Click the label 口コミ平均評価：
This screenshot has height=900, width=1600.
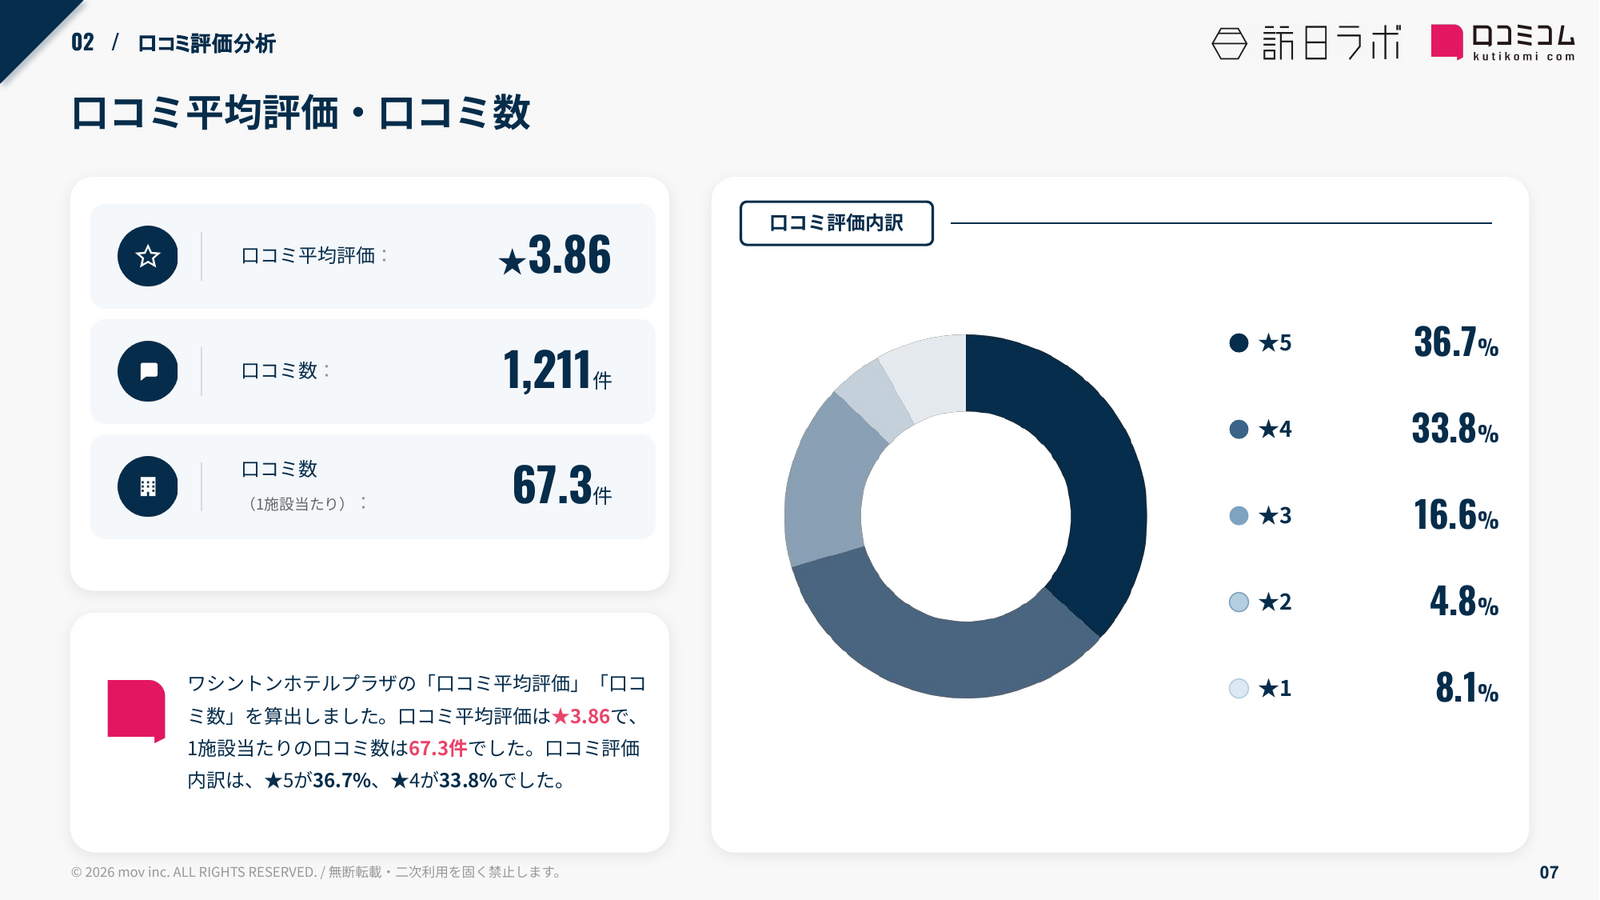[x=314, y=256]
